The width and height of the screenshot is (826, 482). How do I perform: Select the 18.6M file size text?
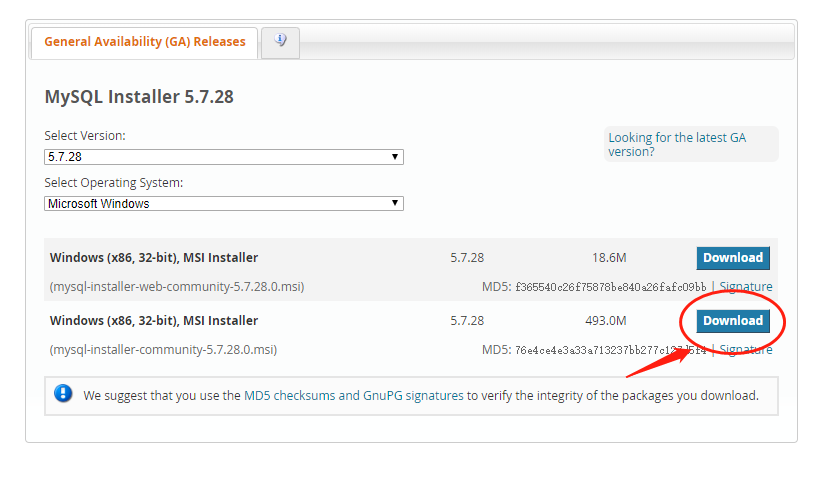coord(609,258)
